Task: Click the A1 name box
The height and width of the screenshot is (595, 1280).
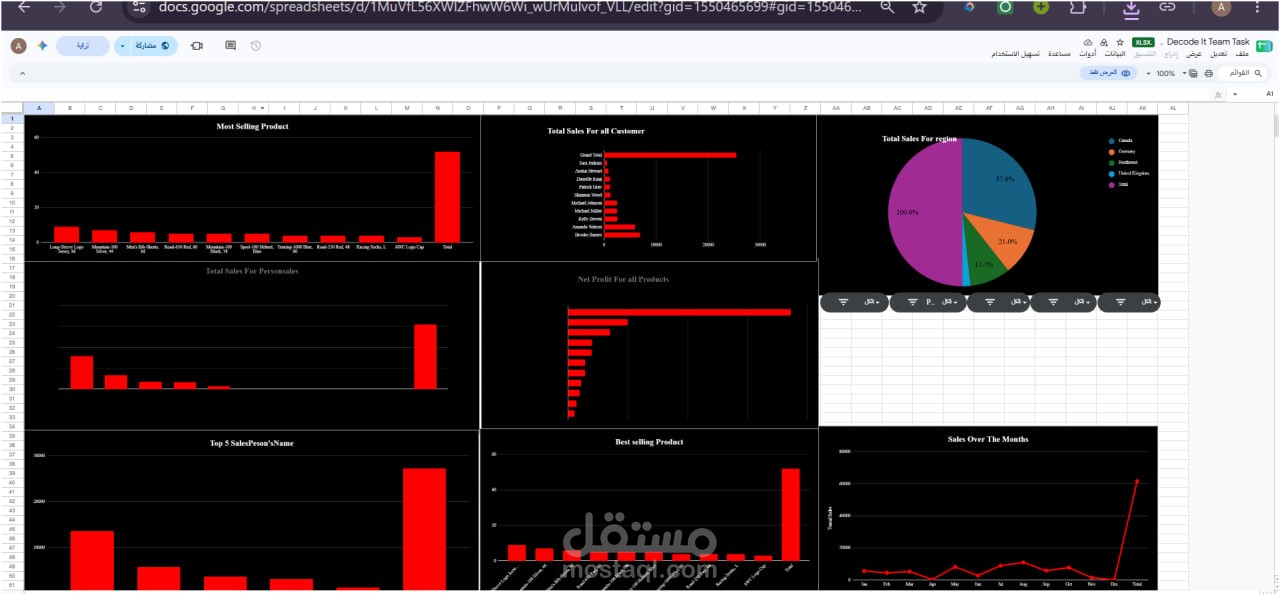Action: [1259, 94]
